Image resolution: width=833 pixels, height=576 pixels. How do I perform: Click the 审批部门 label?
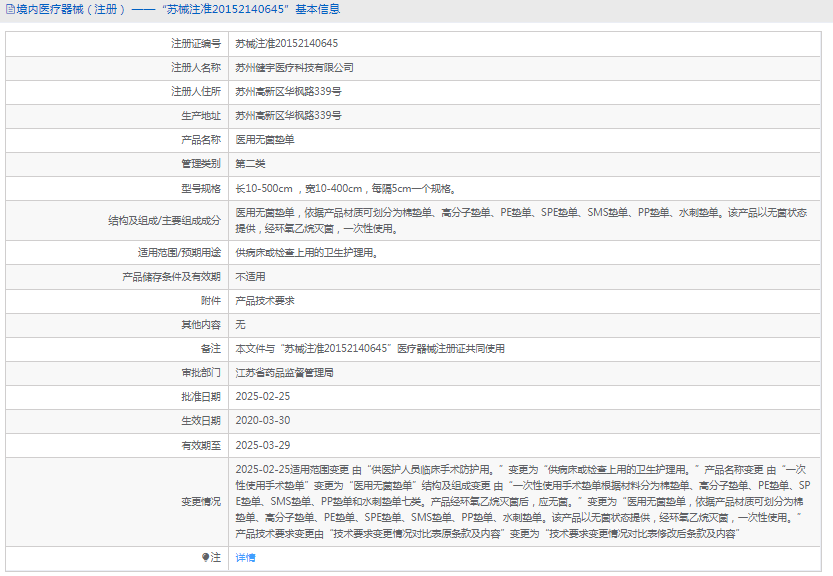click(201, 372)
